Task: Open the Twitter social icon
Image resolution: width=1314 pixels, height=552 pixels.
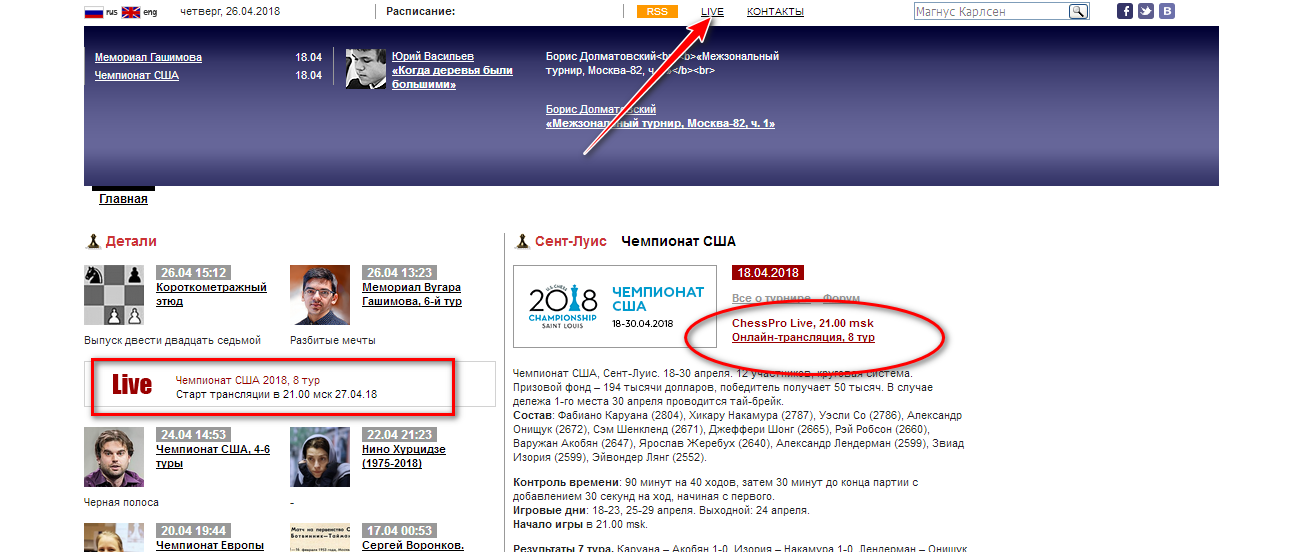Action: [x=1146, y=12]
